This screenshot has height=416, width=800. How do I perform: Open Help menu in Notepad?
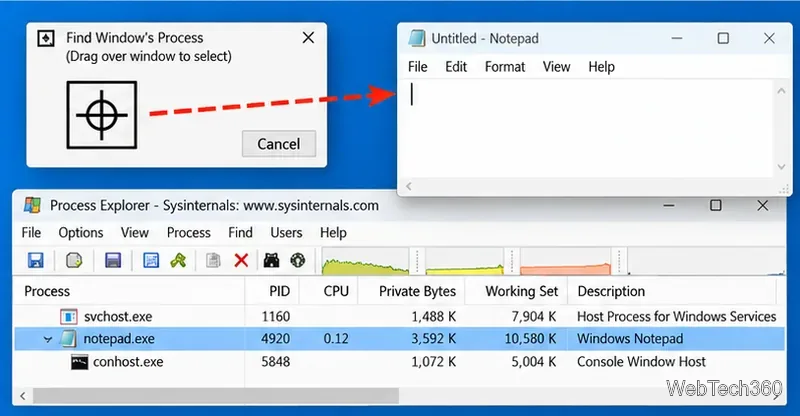tap(602, 67)
